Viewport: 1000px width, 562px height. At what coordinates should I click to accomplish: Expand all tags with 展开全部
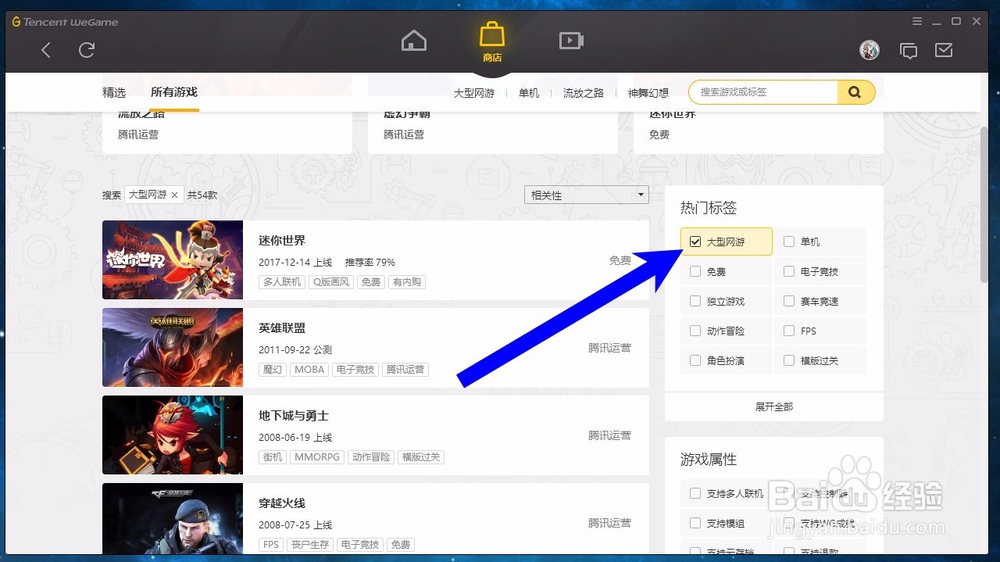click(x=774, y=406)
